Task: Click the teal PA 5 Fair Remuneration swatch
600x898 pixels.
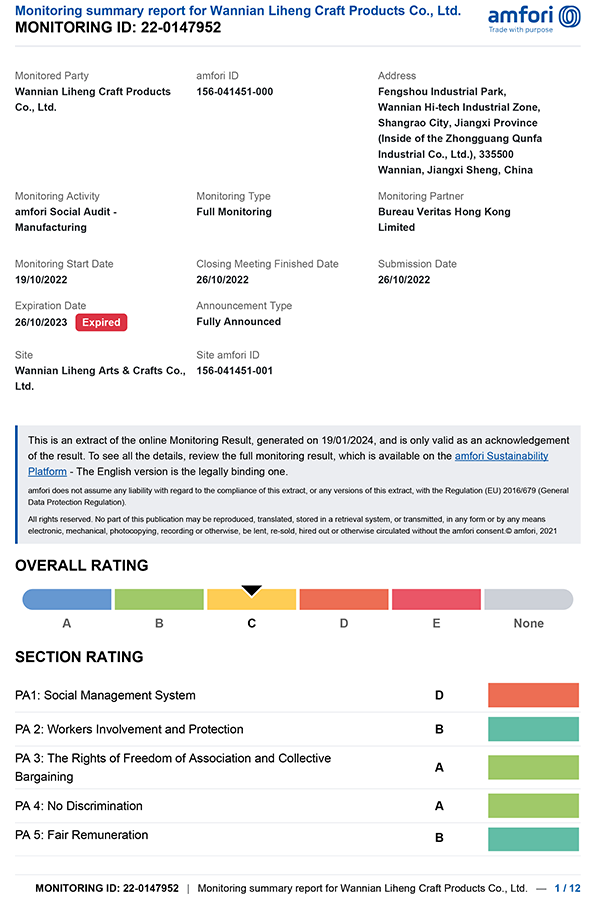Action: click(533, 839)
